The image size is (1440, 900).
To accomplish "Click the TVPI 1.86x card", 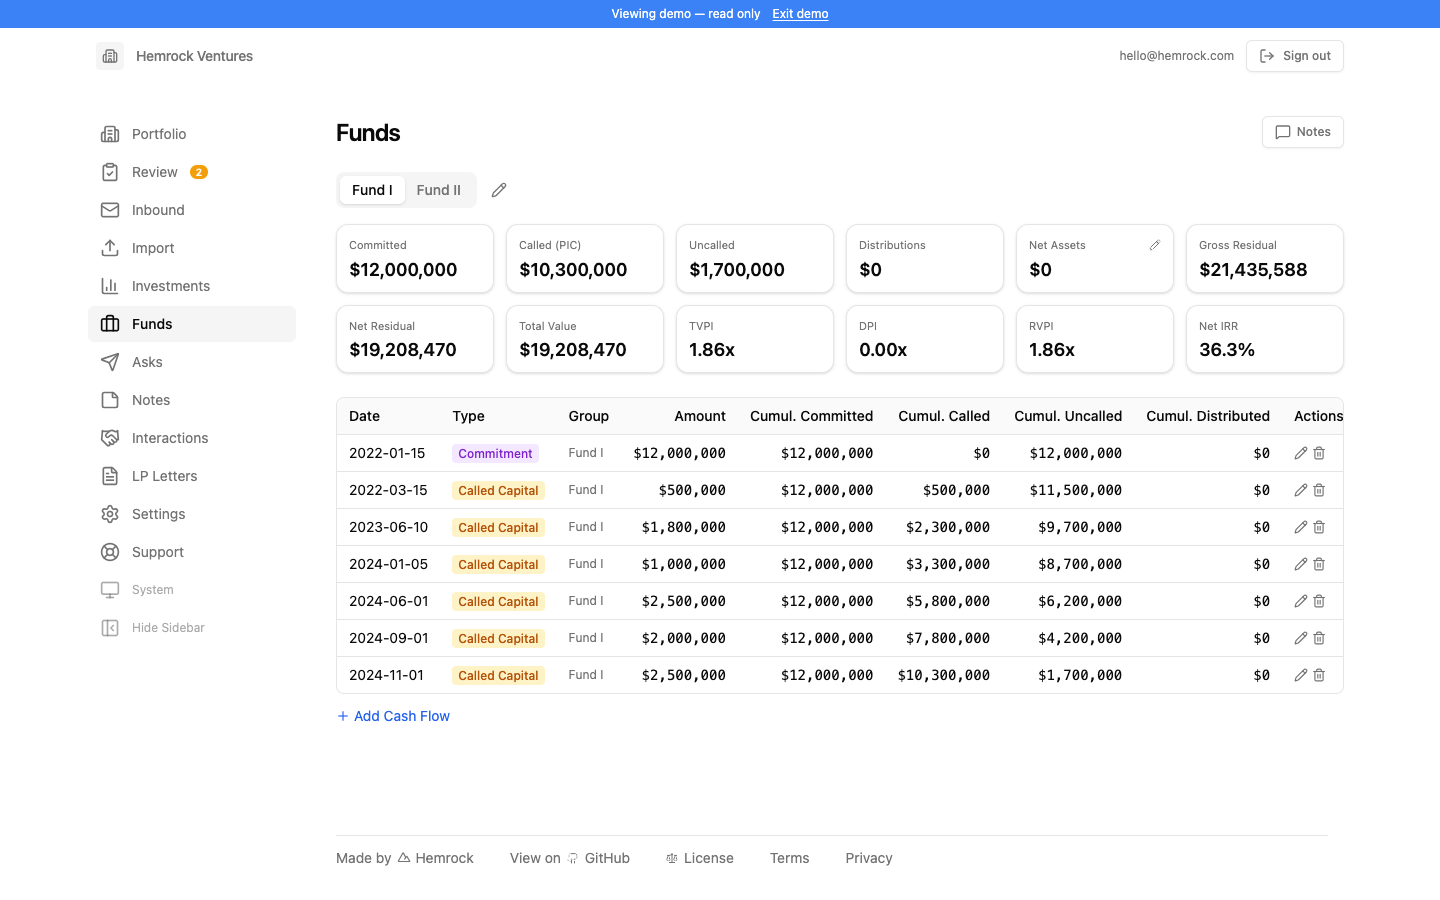I will pyautogui.click(x=755, y=339).
